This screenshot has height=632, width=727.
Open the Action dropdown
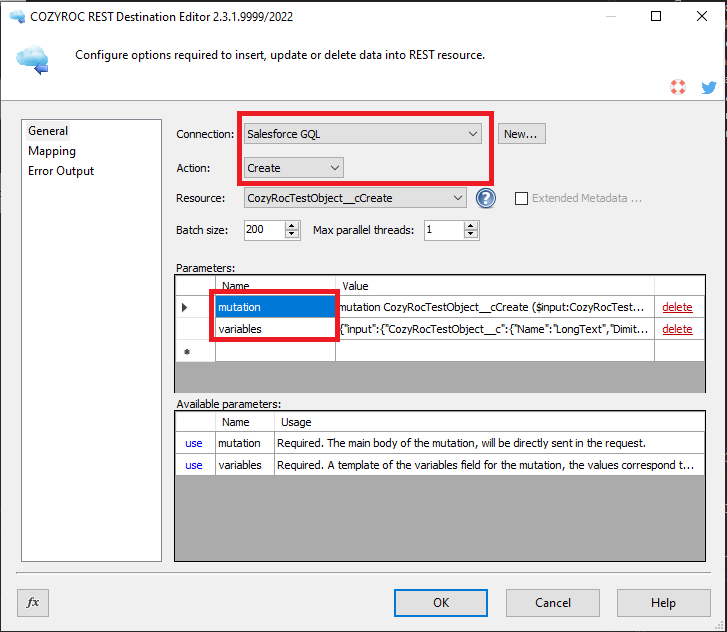(x=335, y=167)
